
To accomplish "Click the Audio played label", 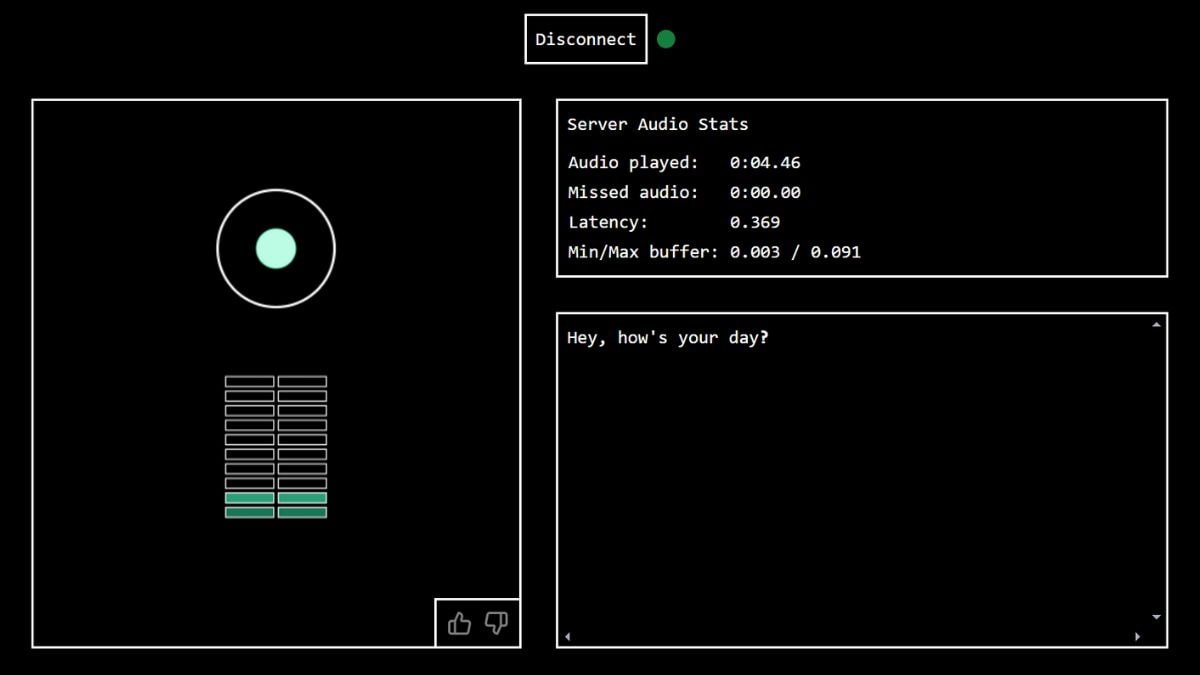I will tap(633, 162).
